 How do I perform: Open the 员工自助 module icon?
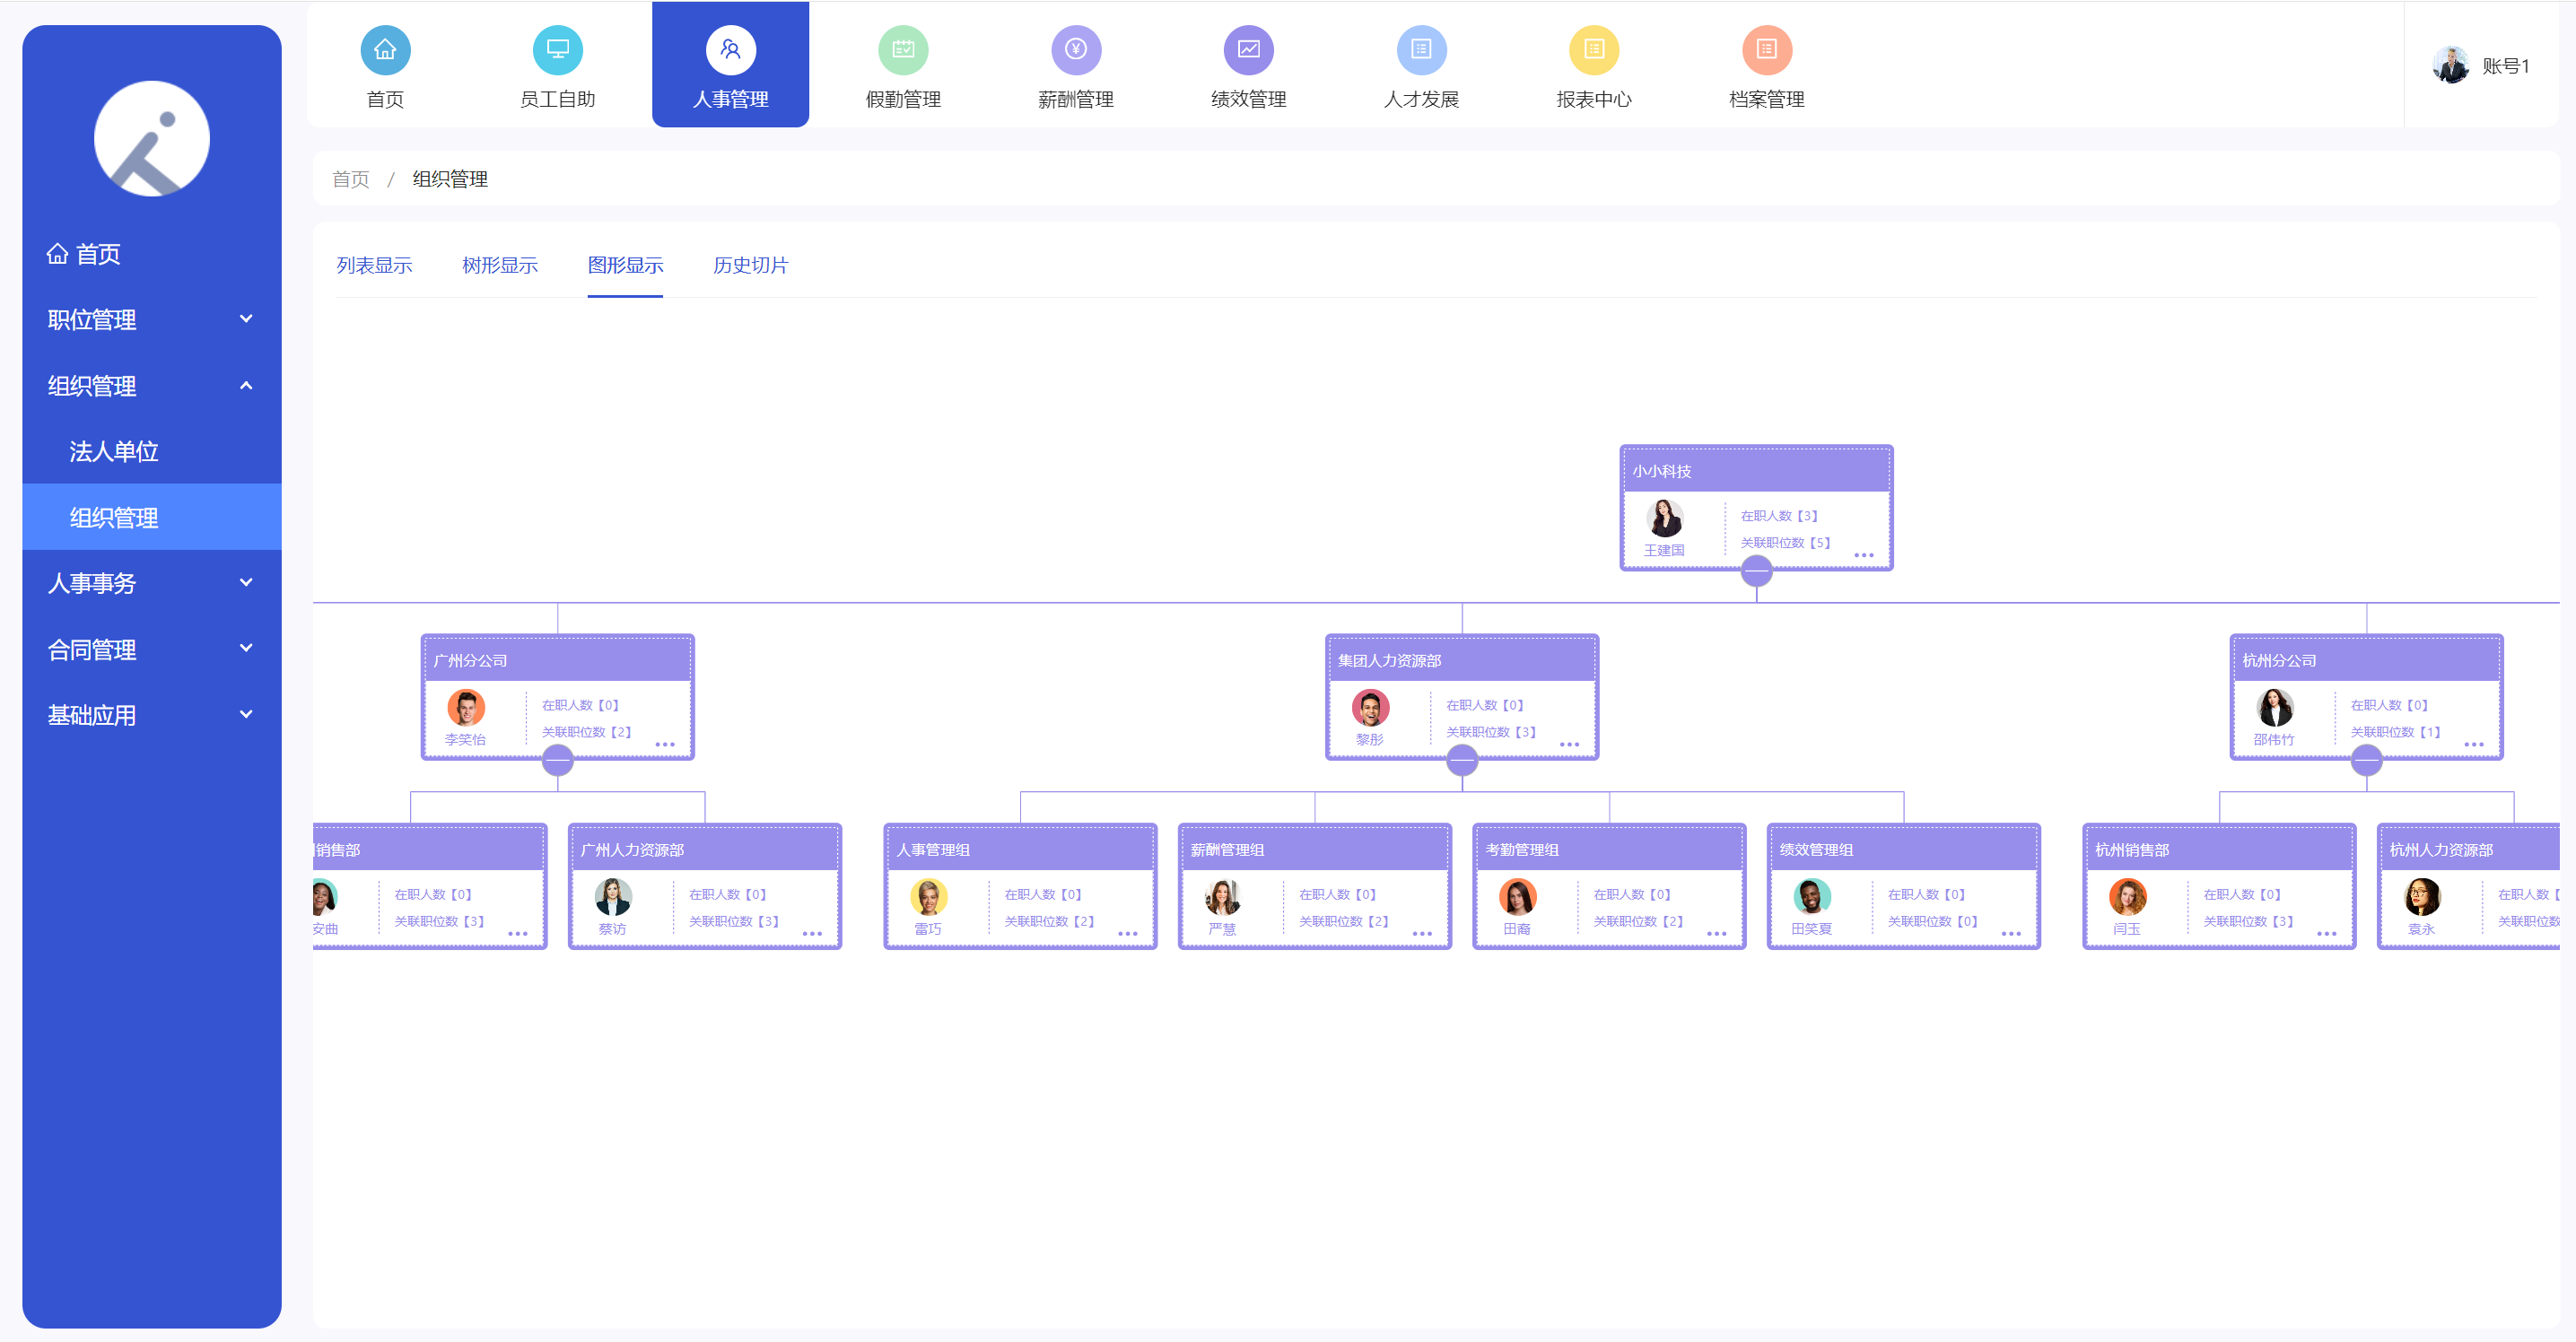coord(557,49)
